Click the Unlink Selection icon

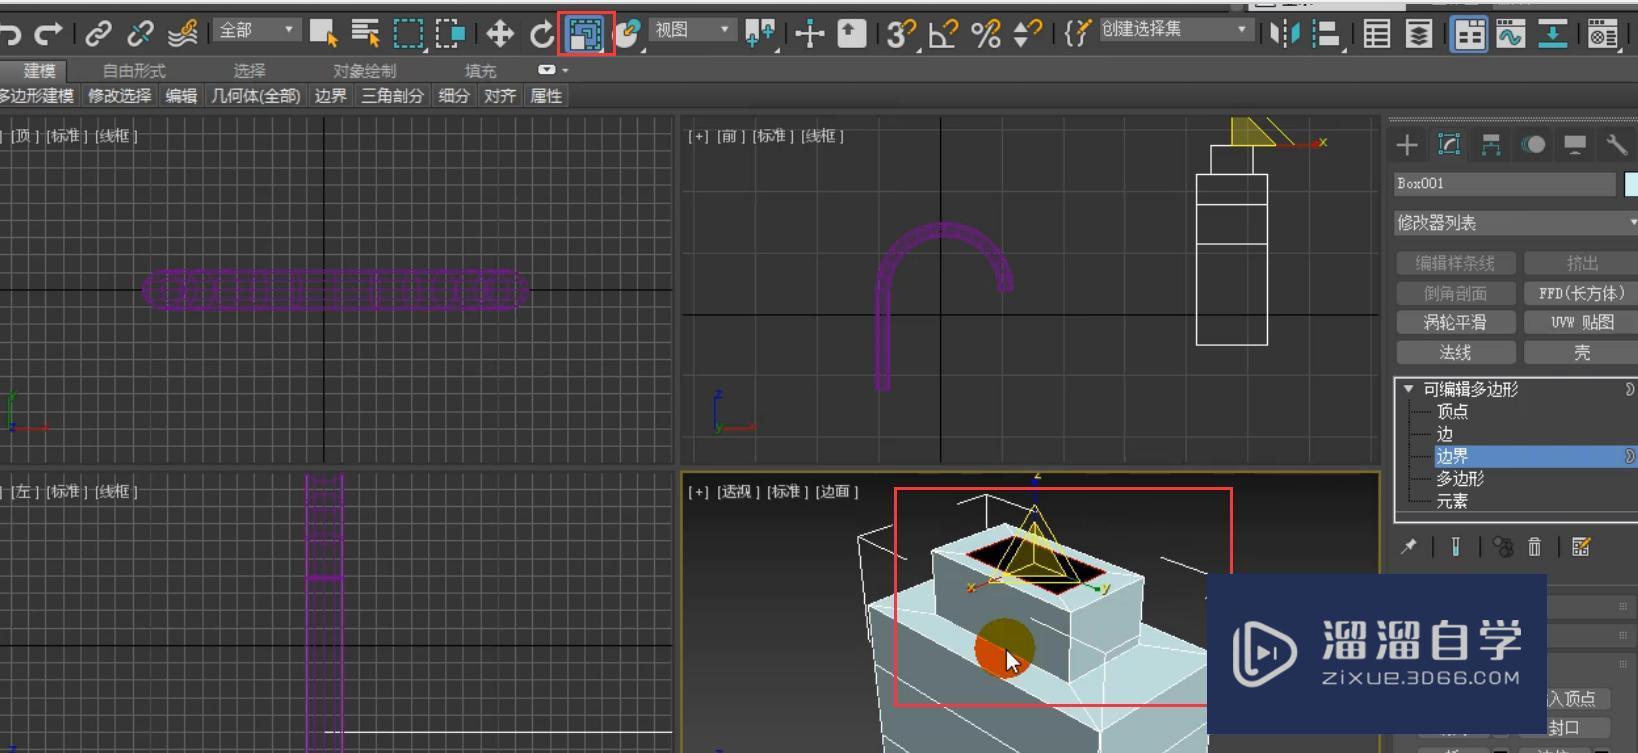coord(140,35)
